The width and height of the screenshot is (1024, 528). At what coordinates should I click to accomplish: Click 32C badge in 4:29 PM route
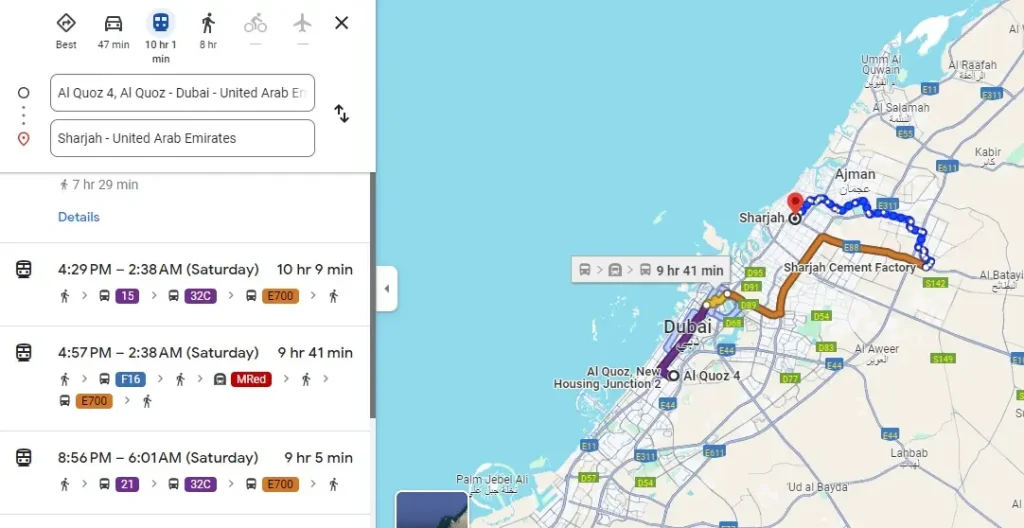point(200,296)
